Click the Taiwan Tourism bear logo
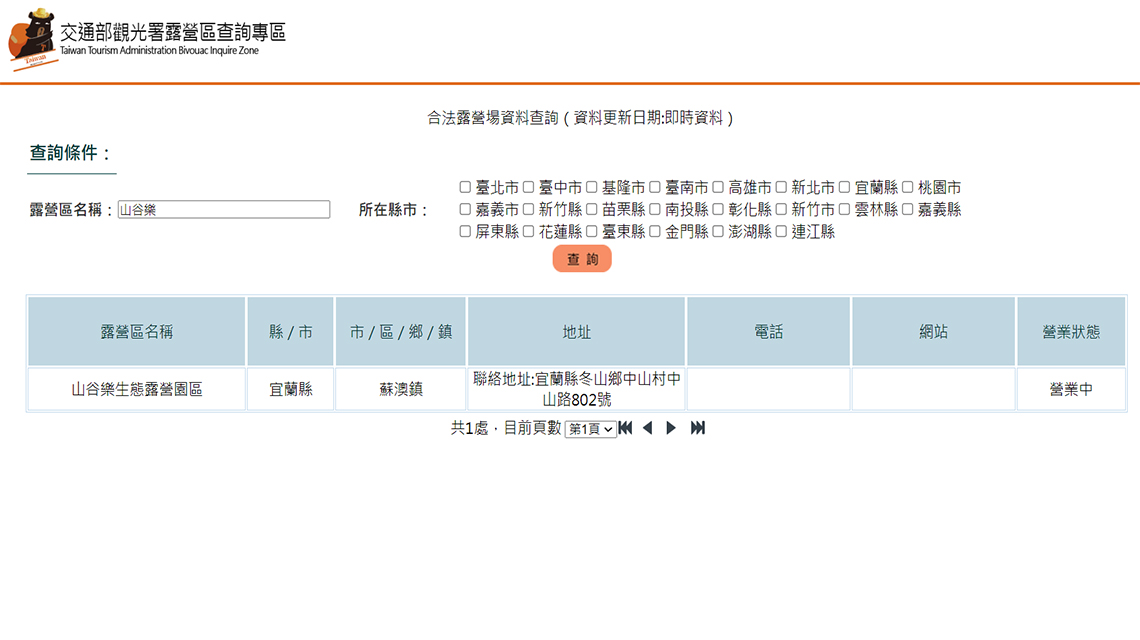 click(32, 38)
